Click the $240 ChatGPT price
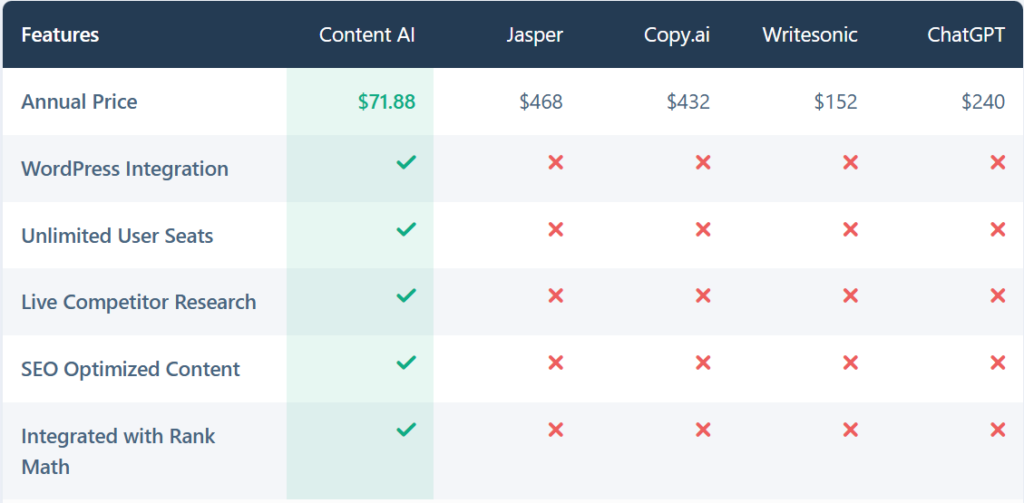The height and width of the screenshot is (503, 1024). (984, 102)
